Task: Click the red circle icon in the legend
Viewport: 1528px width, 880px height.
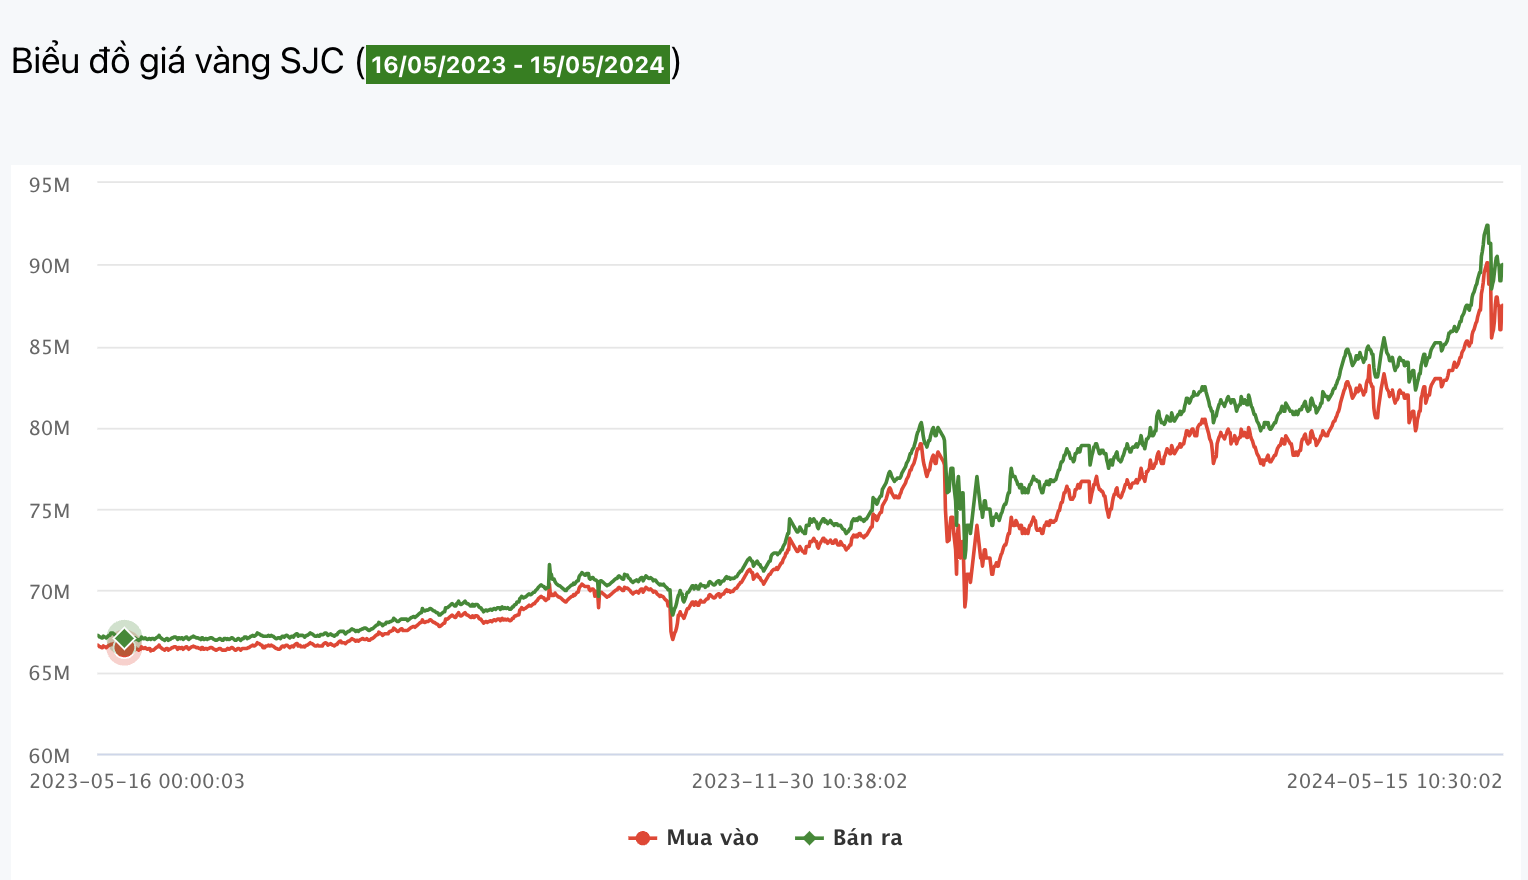Action: 642,838
